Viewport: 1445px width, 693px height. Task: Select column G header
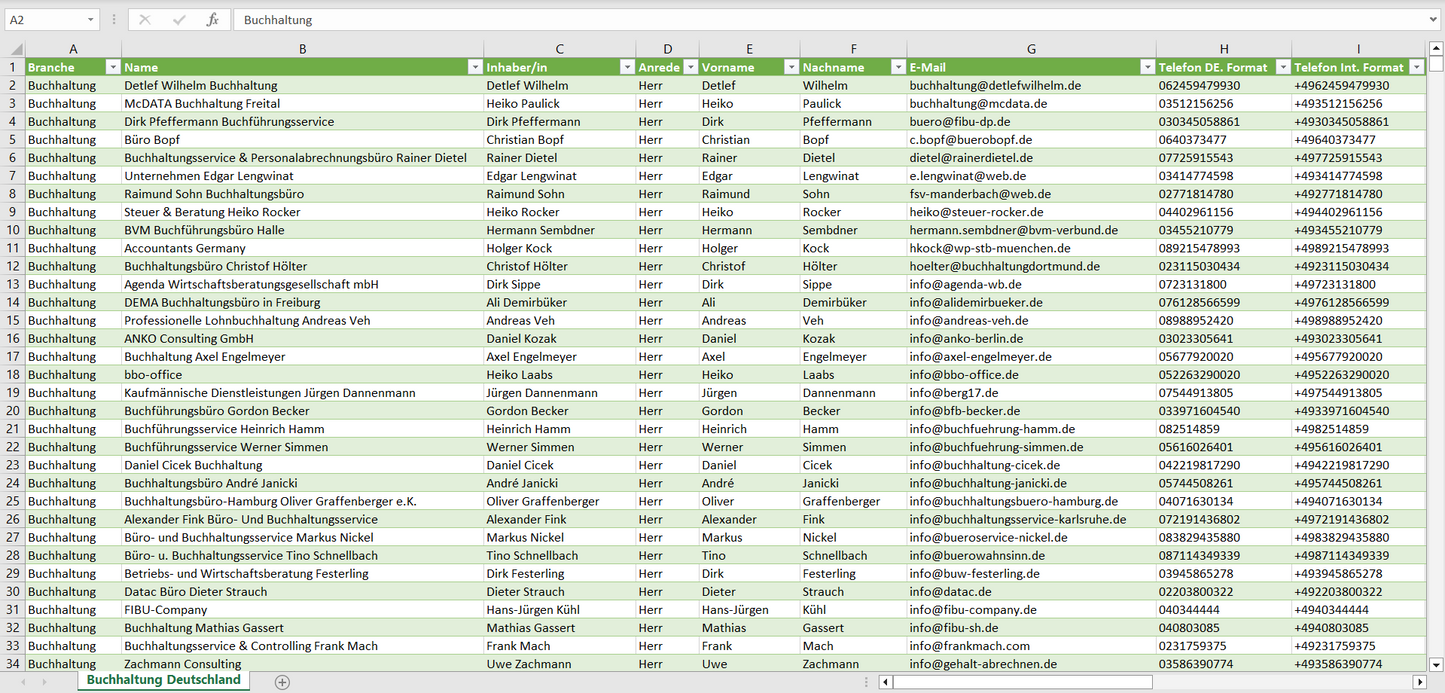tap(1031, 49)
